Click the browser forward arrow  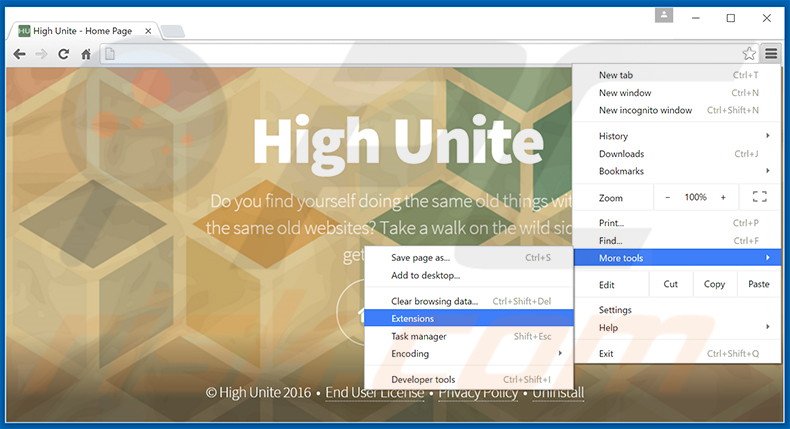41,54
